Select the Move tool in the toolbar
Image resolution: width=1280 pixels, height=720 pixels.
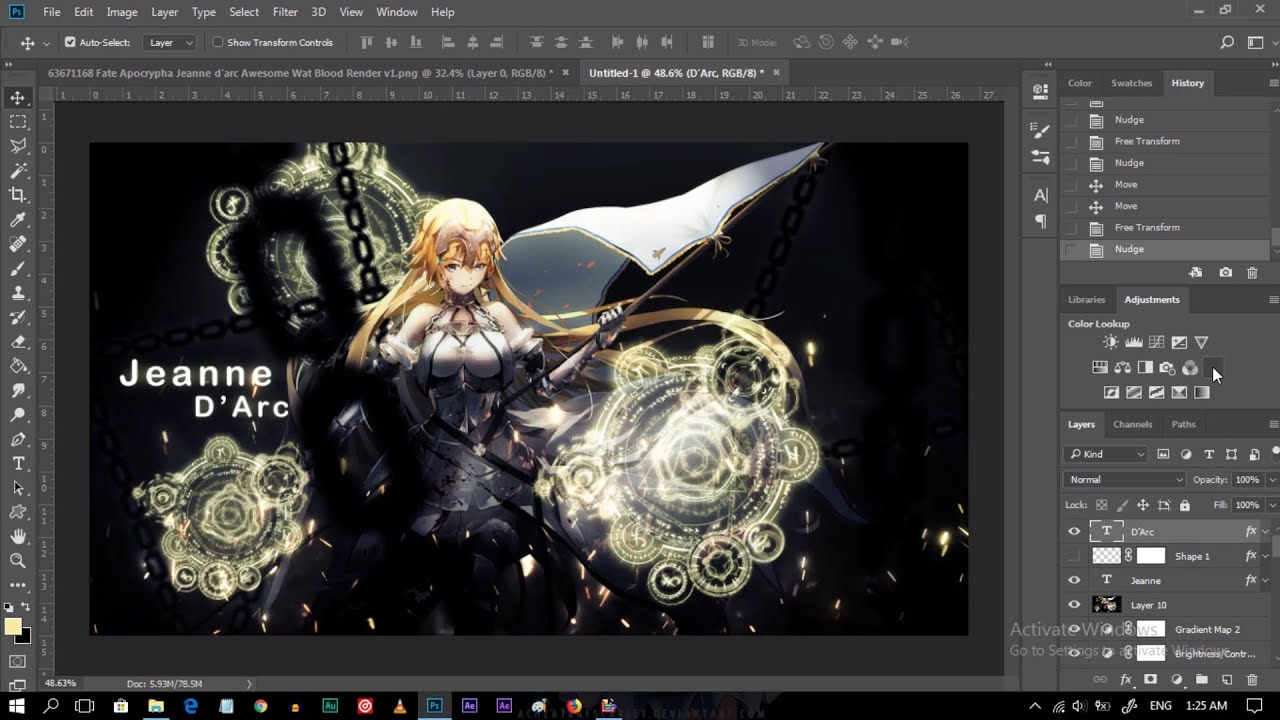(18, 98)
